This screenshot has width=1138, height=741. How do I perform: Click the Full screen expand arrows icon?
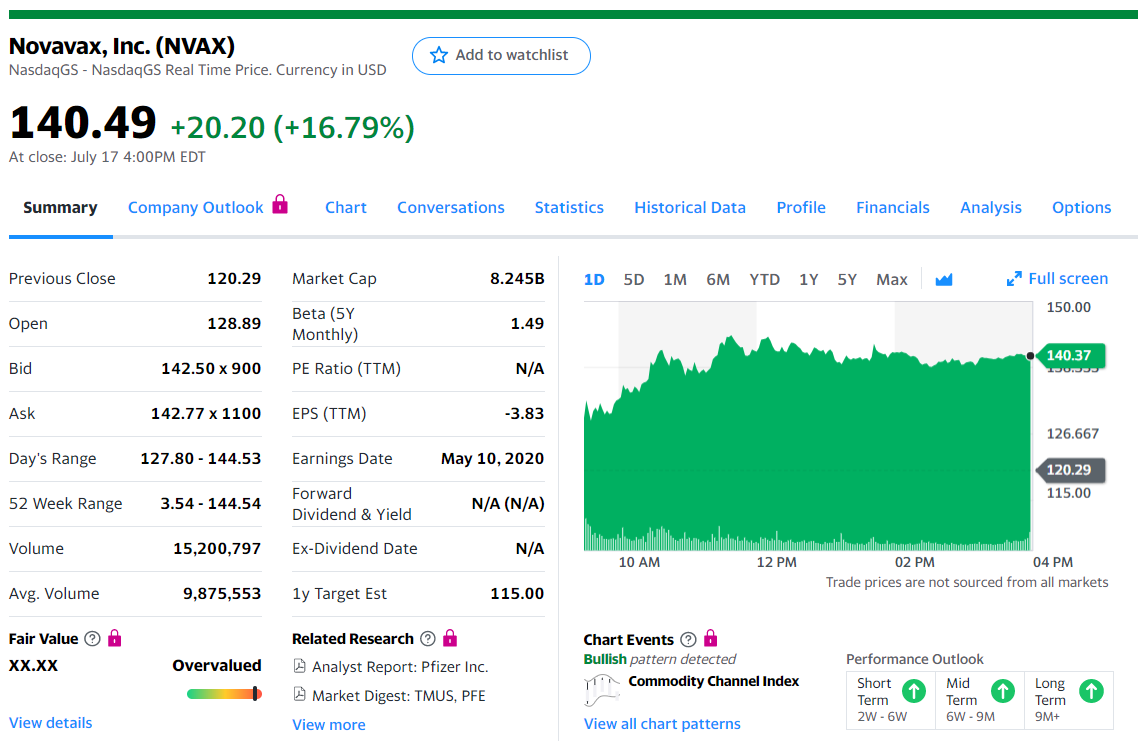[x=1014, y=279]
